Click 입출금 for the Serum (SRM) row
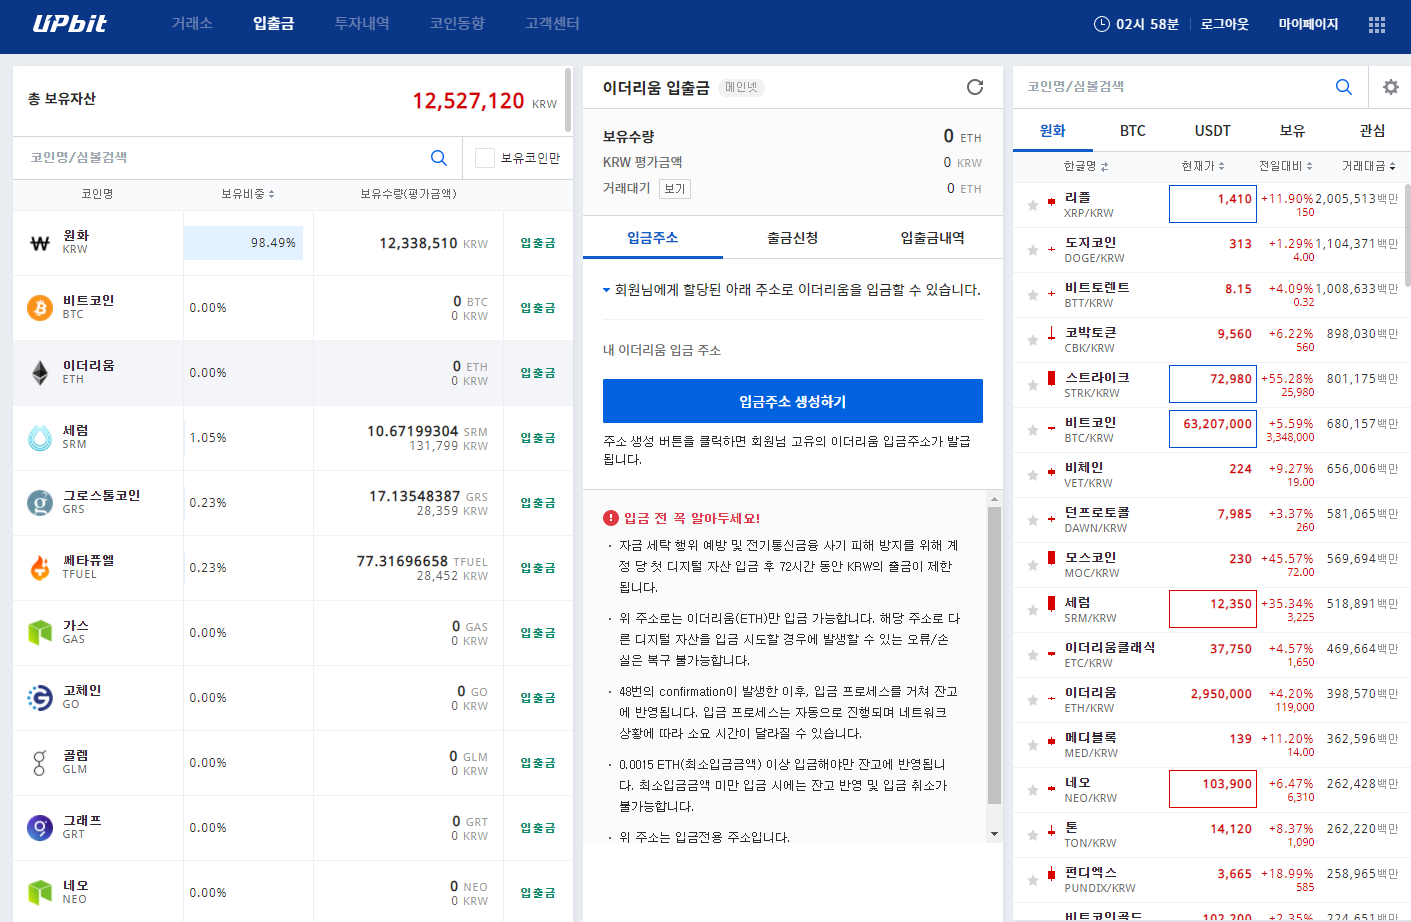Image resolution: width=1411 pixels, height=922 pixels. click(538, 438)
